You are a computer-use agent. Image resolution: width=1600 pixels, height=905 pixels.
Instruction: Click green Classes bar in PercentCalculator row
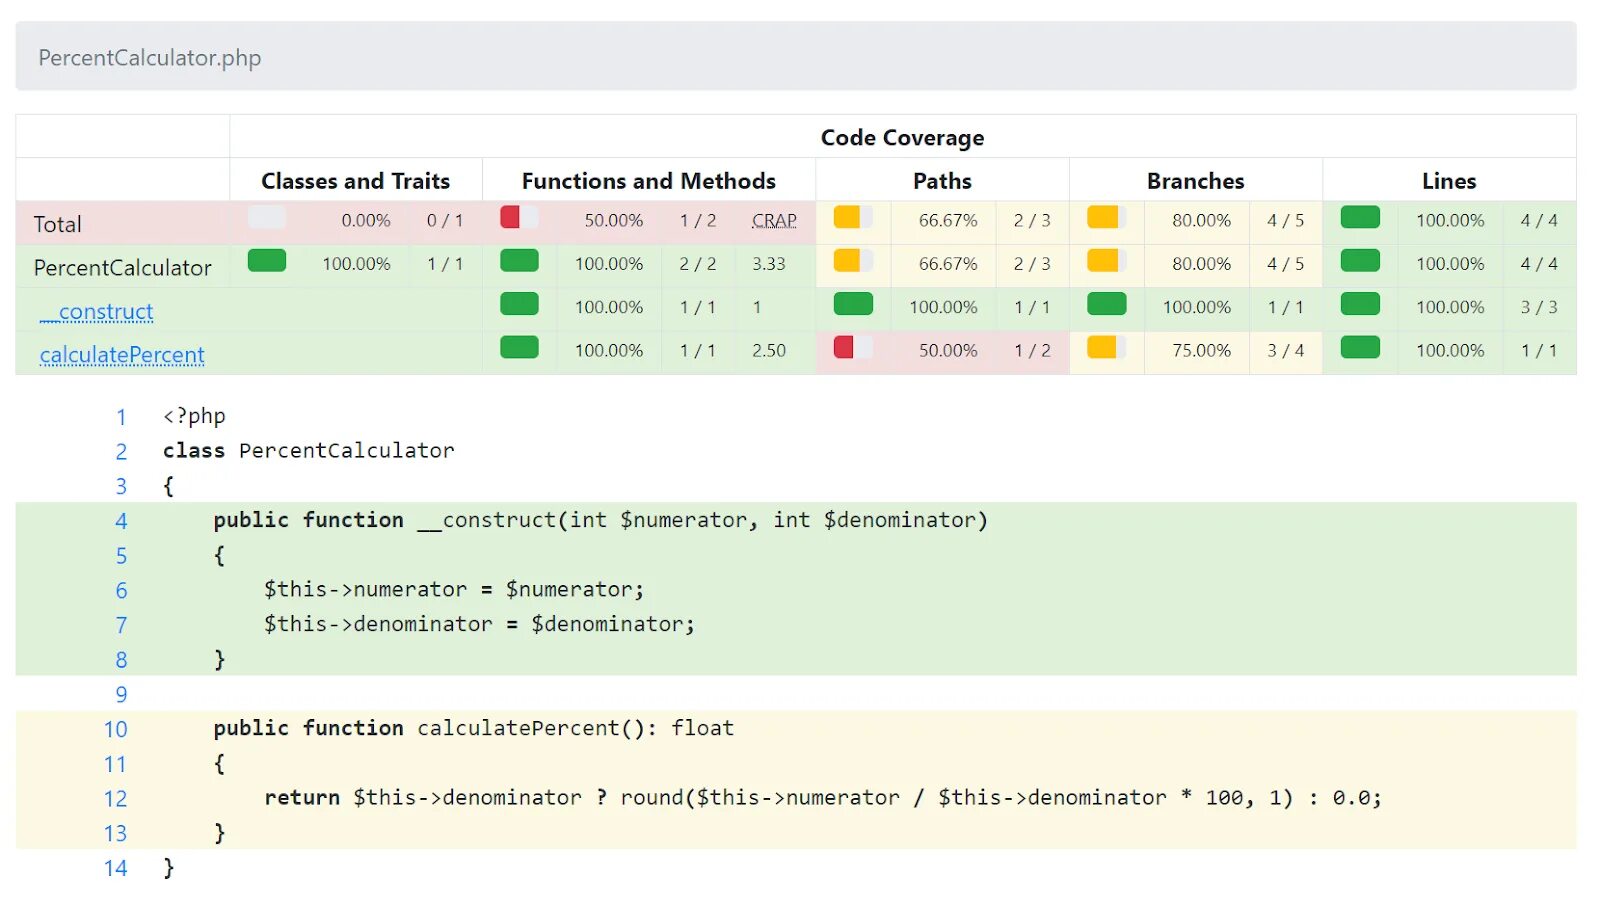[266, 261]
